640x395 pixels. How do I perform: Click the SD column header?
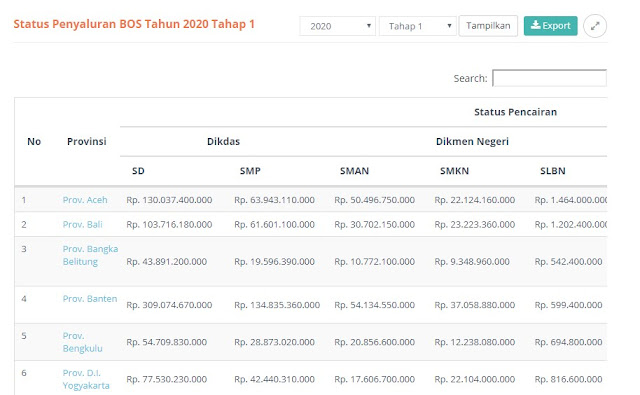coord(138,171)
